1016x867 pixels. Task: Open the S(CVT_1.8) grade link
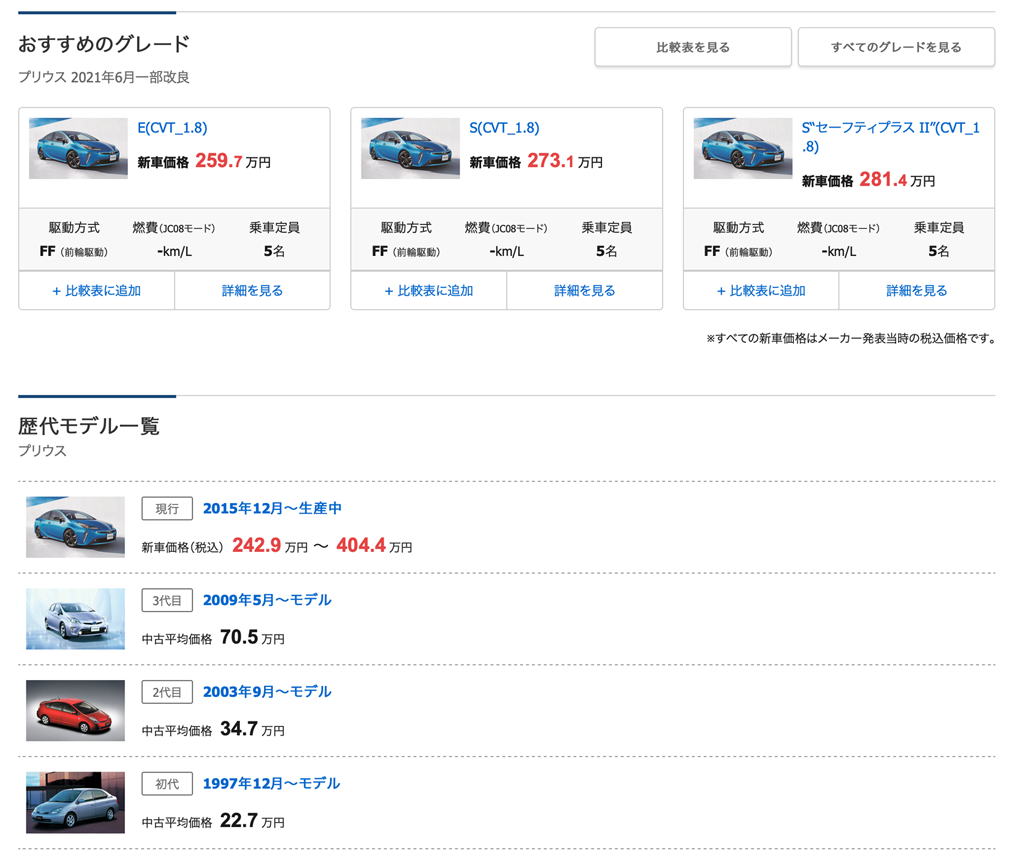coord(504,128)
